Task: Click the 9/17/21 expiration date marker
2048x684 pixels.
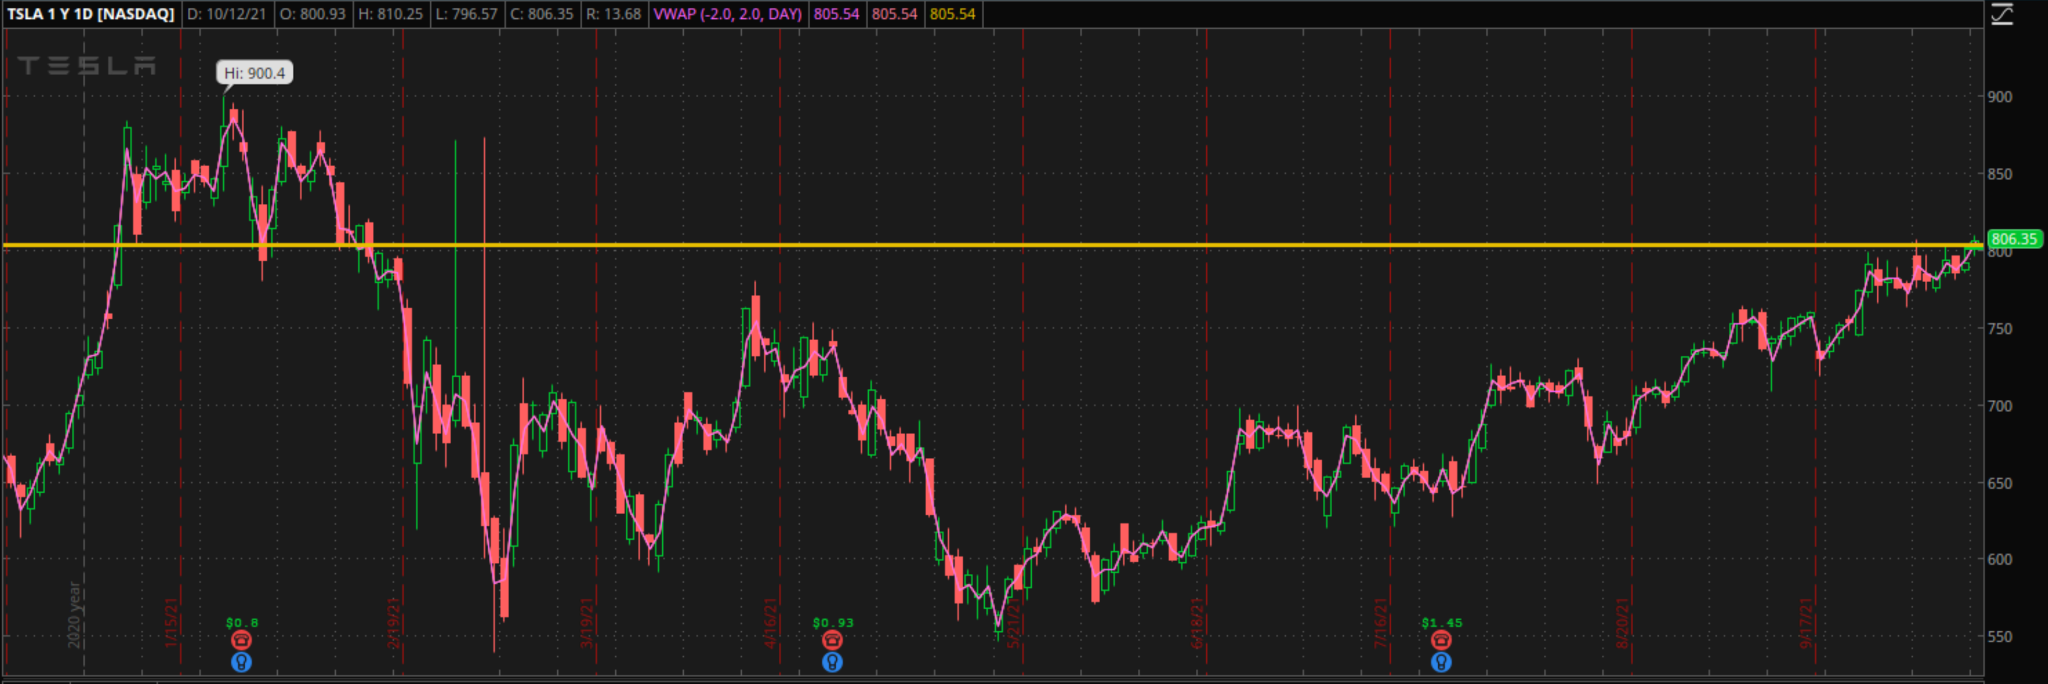Action: [x=1806, y=623]
